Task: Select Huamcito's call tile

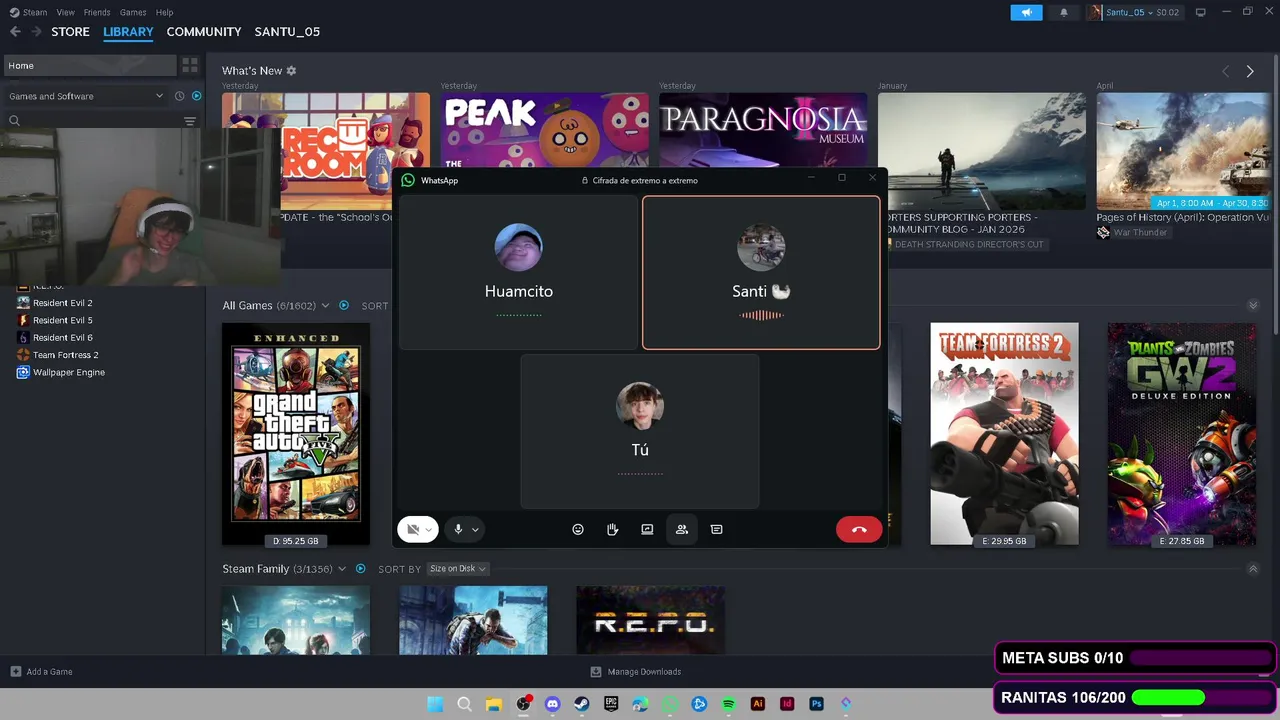Action: 518,272
